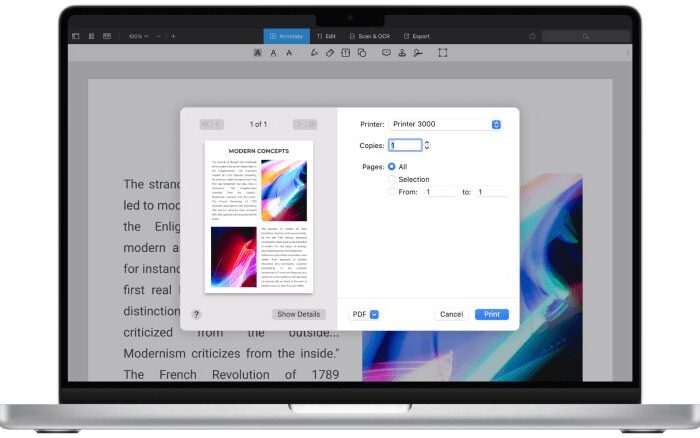The image size is (700, 438).
Task: Switch to the Annotate tab
Action: [286, 36]
